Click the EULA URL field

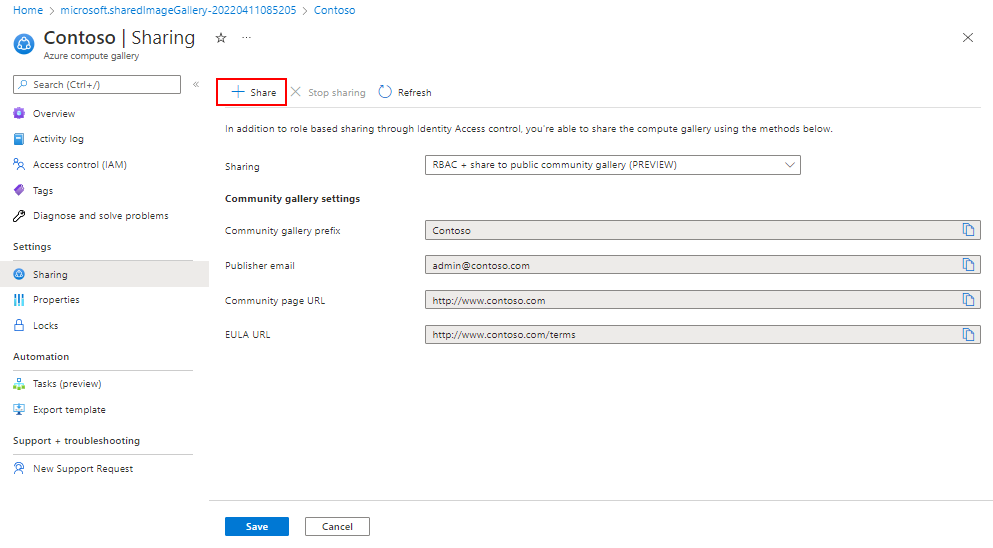click(x=702, y=335)
